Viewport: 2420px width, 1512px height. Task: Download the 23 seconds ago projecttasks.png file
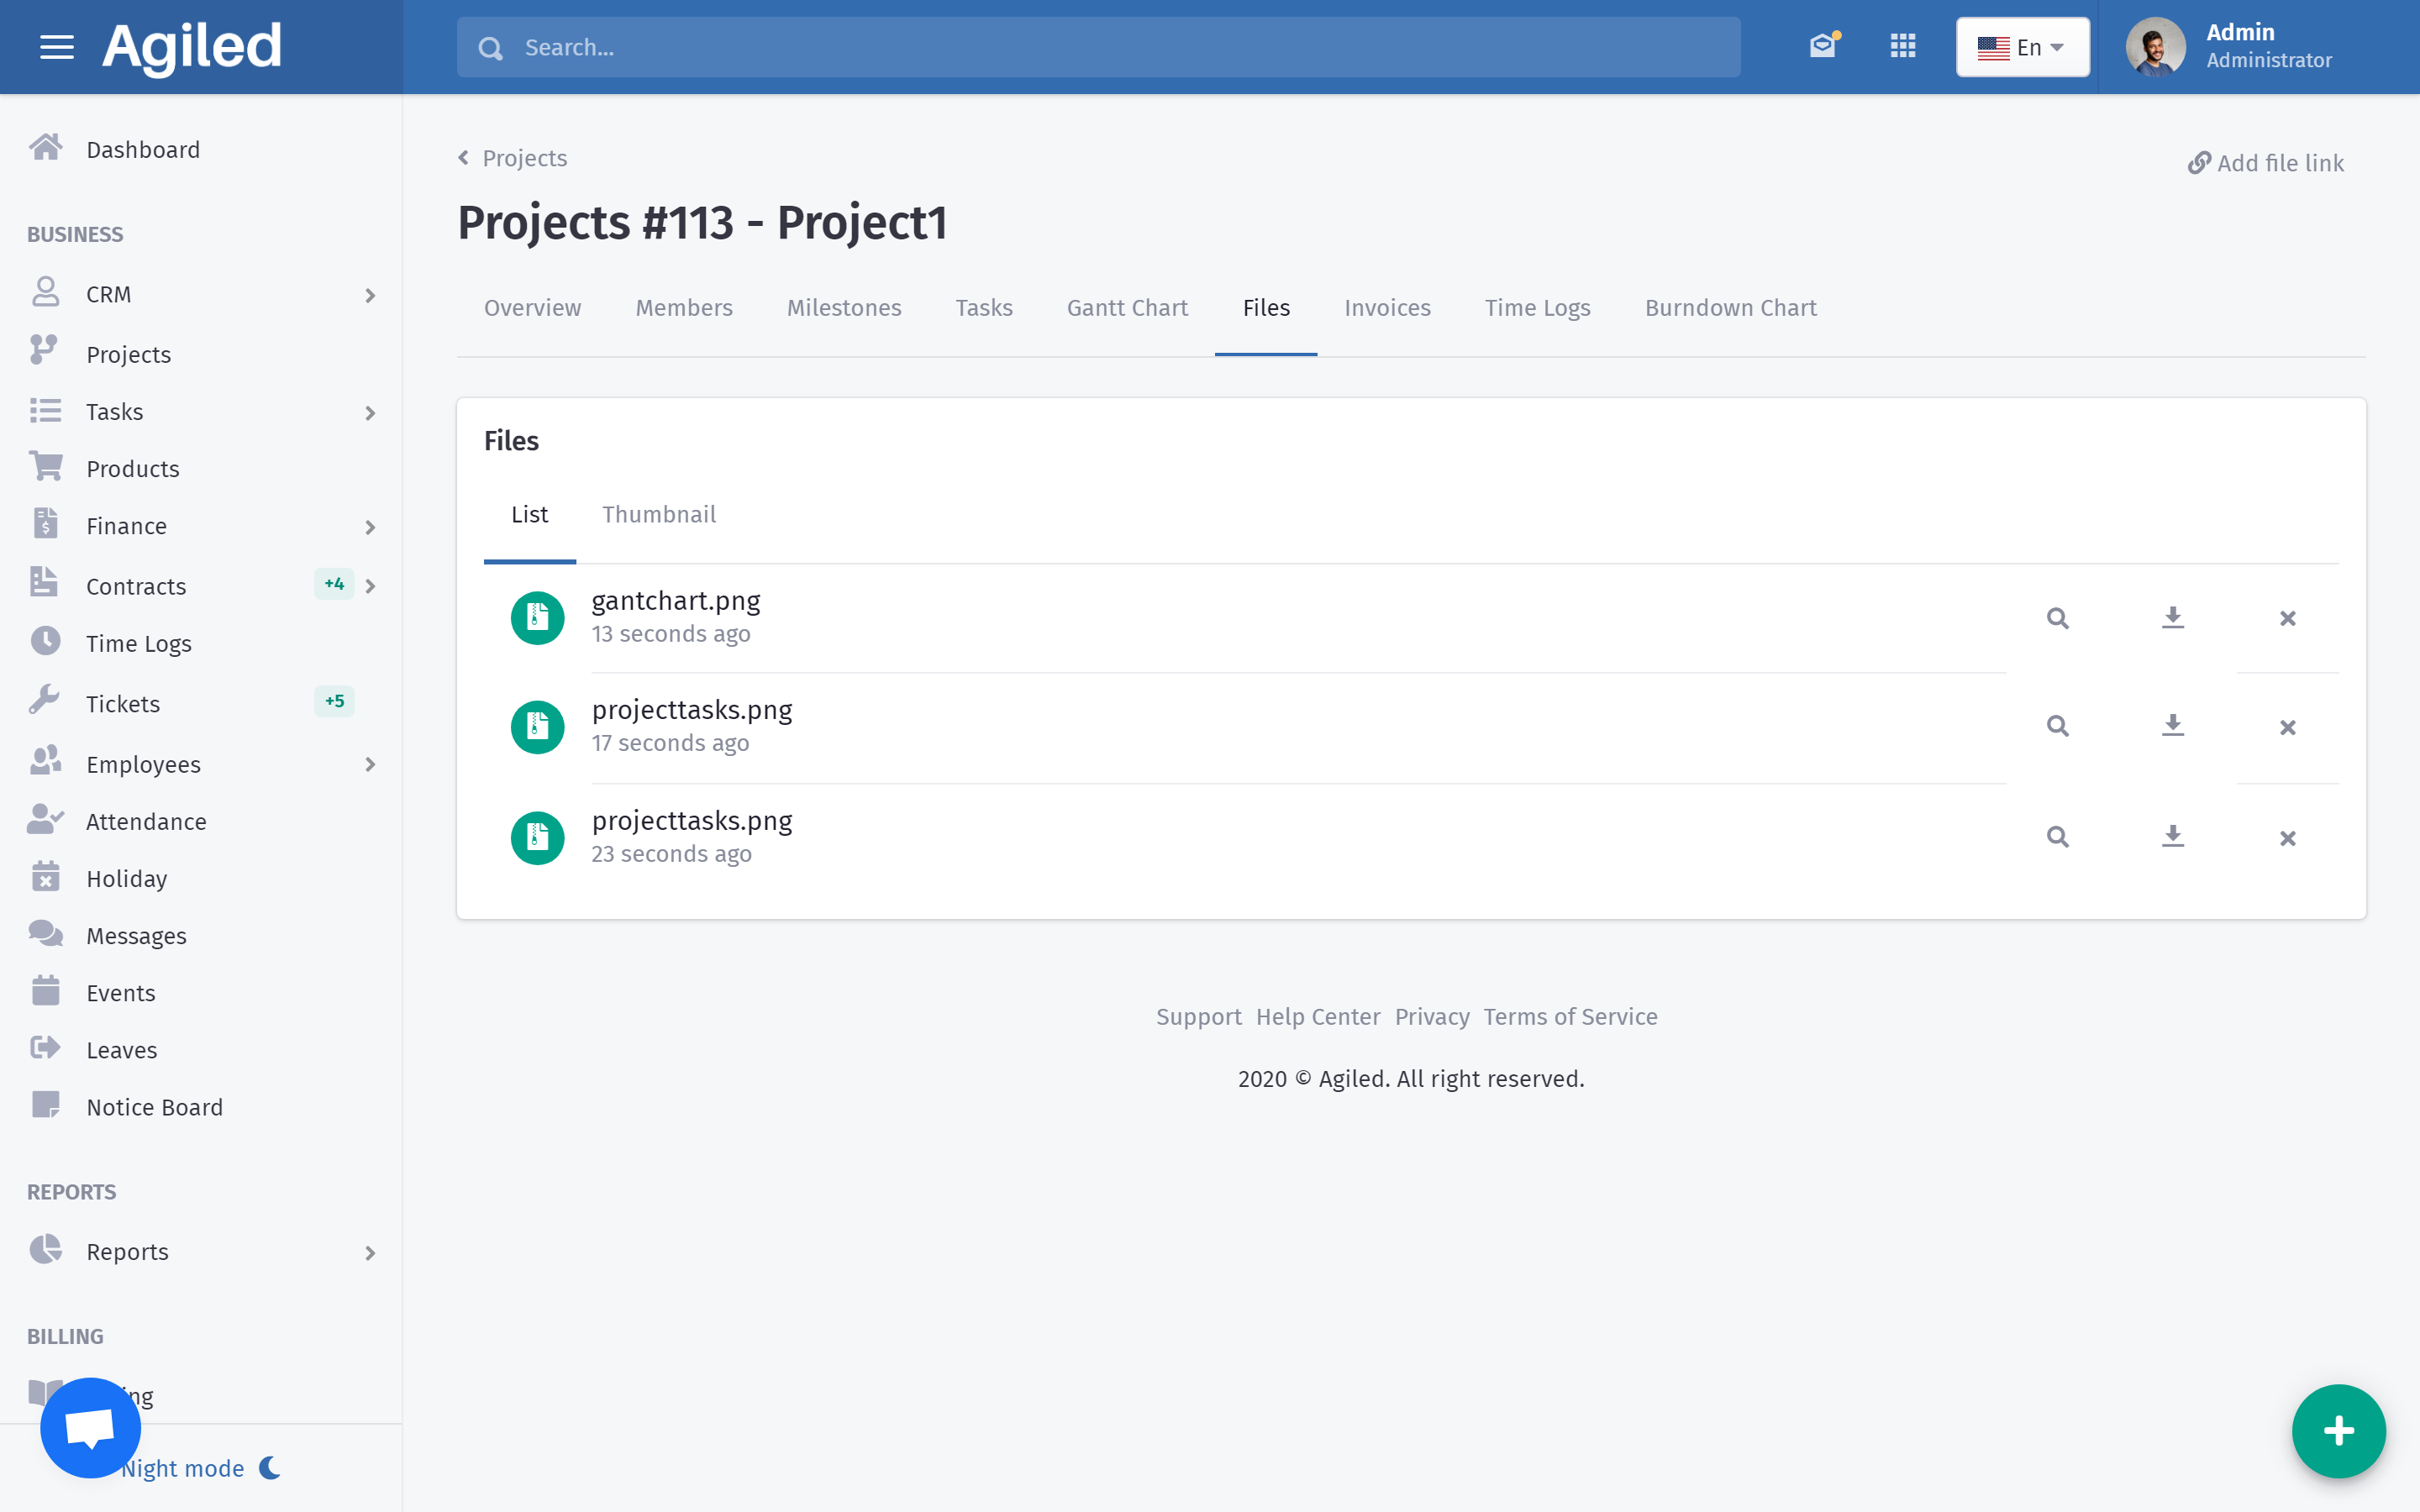click(x=2172, y=837)
